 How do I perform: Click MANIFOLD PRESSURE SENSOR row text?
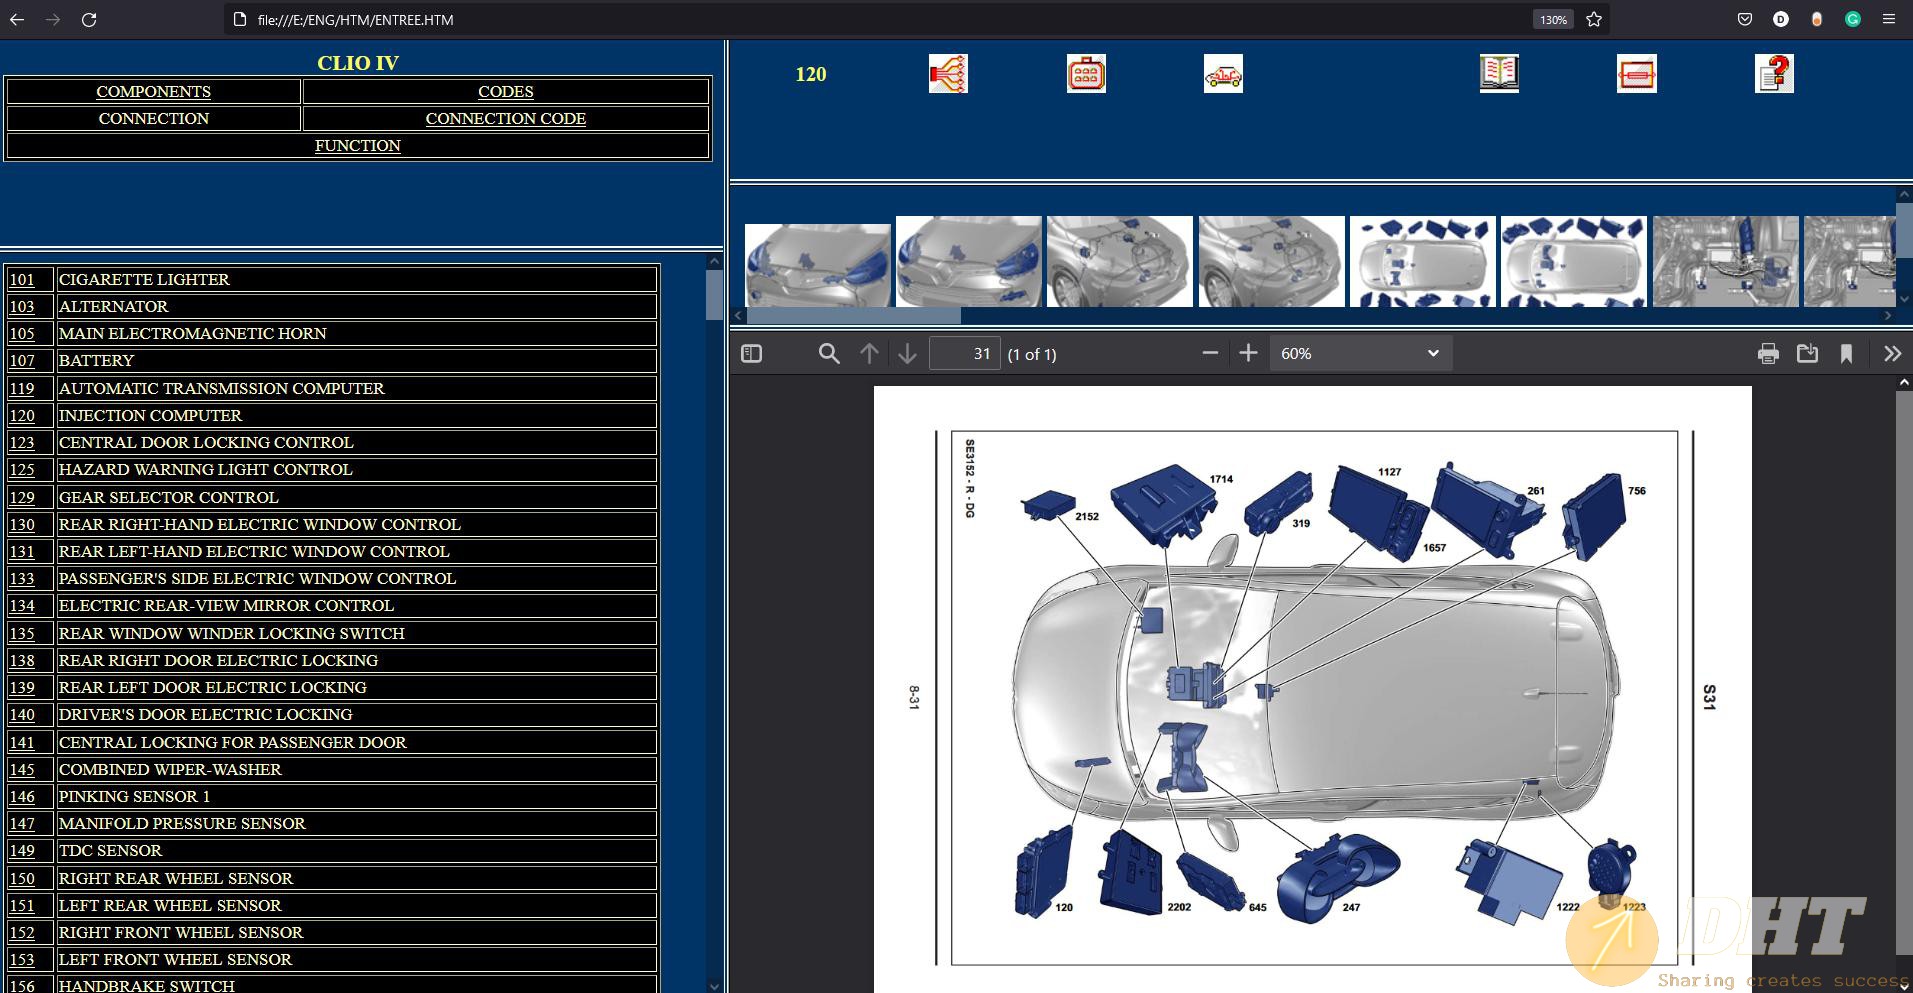point(182,824)
